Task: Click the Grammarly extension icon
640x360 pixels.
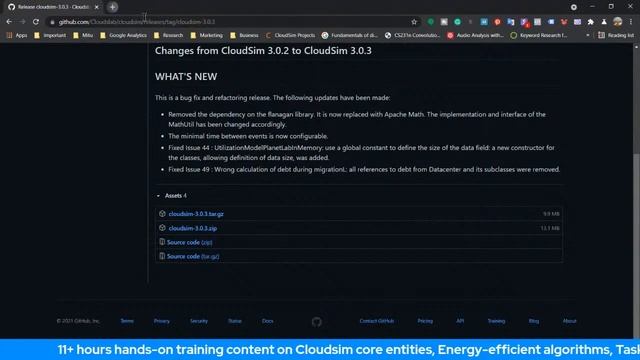Action: point(458,22)
